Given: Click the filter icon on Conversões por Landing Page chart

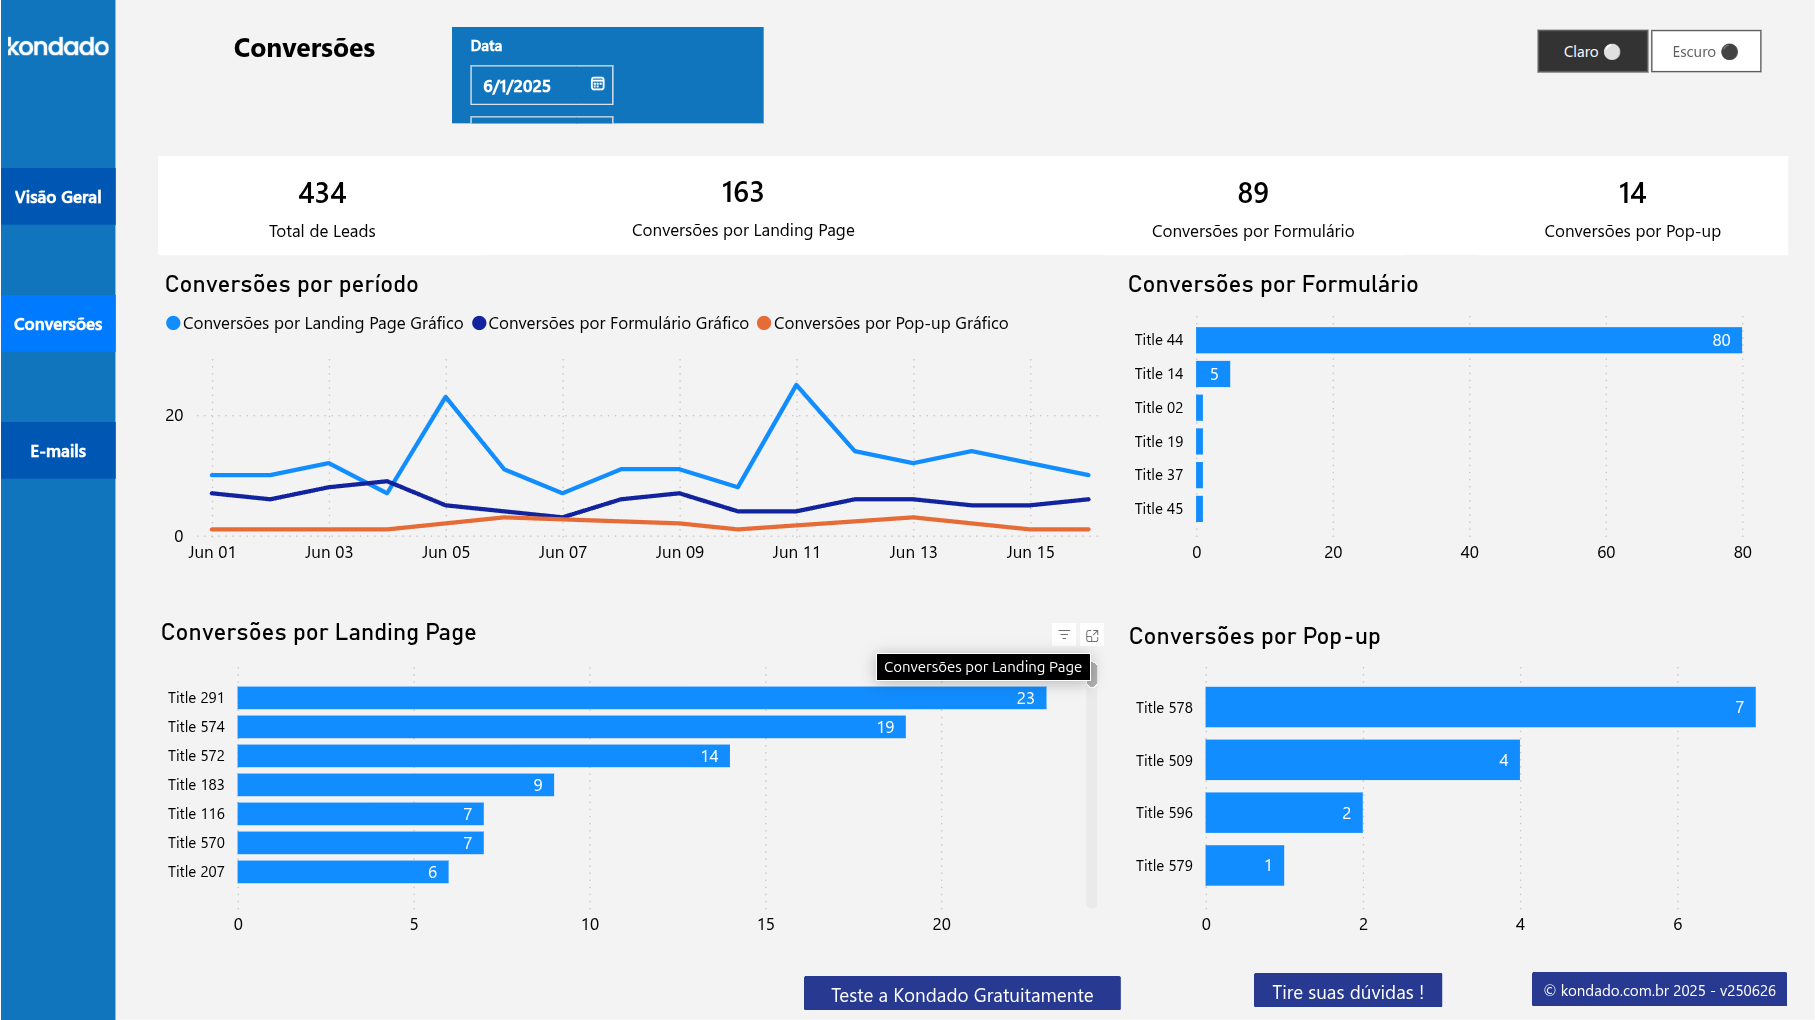Looking at the screenshot, I should [x=1062, y=634].
